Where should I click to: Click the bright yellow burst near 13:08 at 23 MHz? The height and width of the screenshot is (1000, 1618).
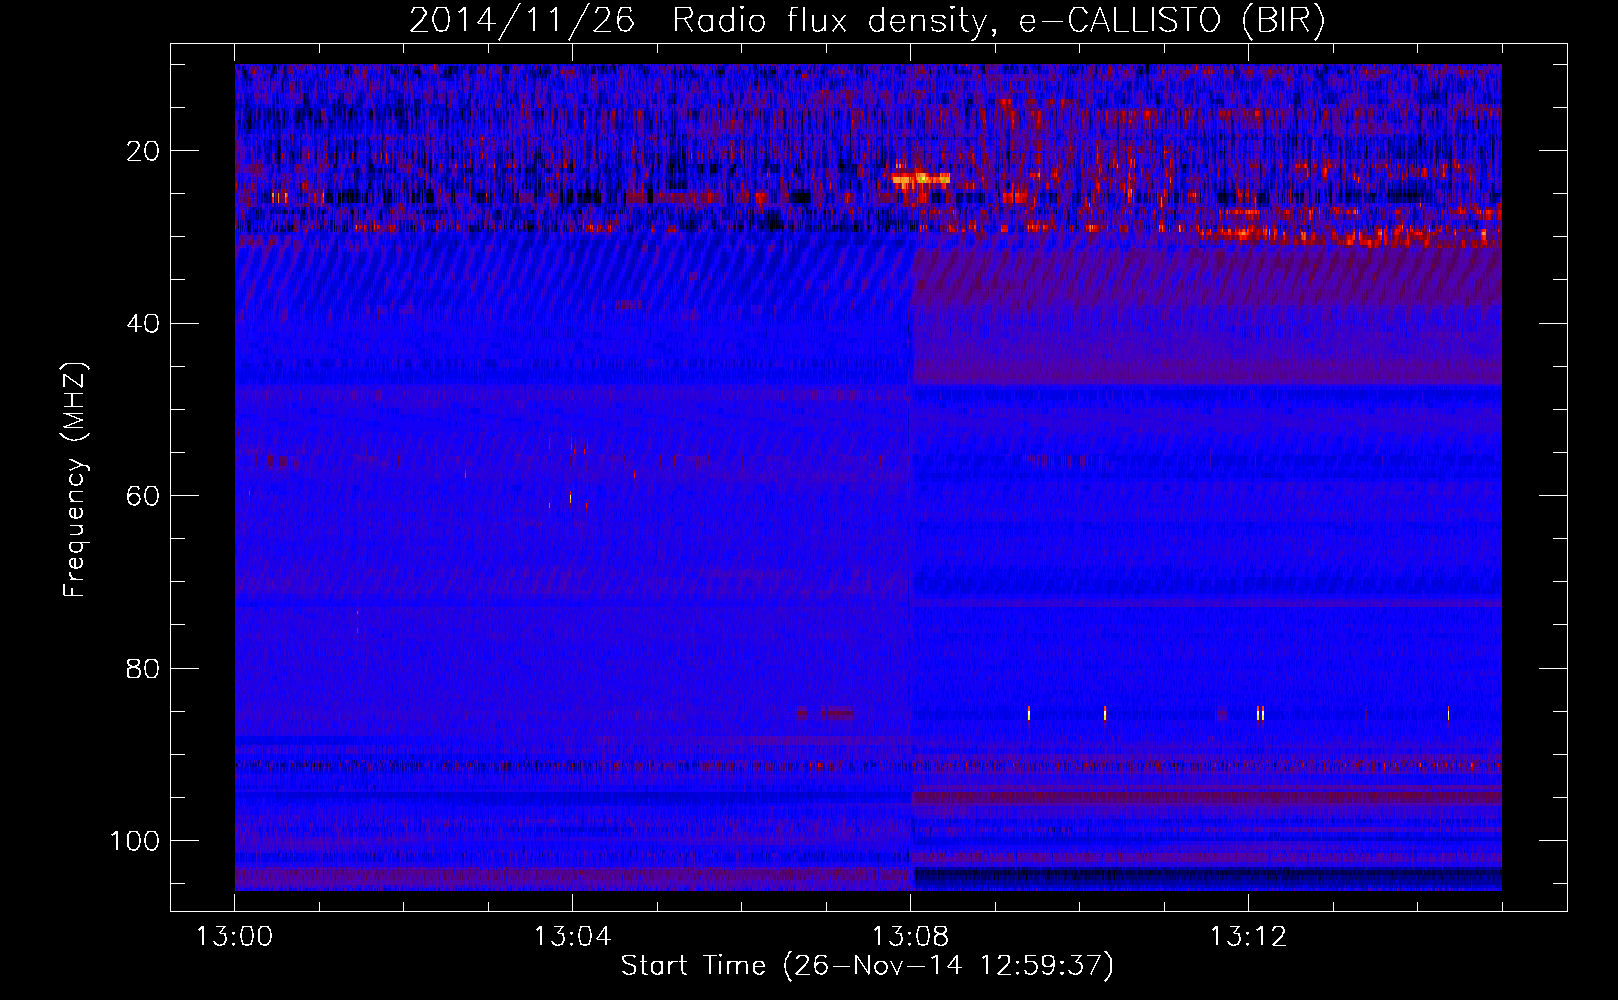(x=921, y=180)
